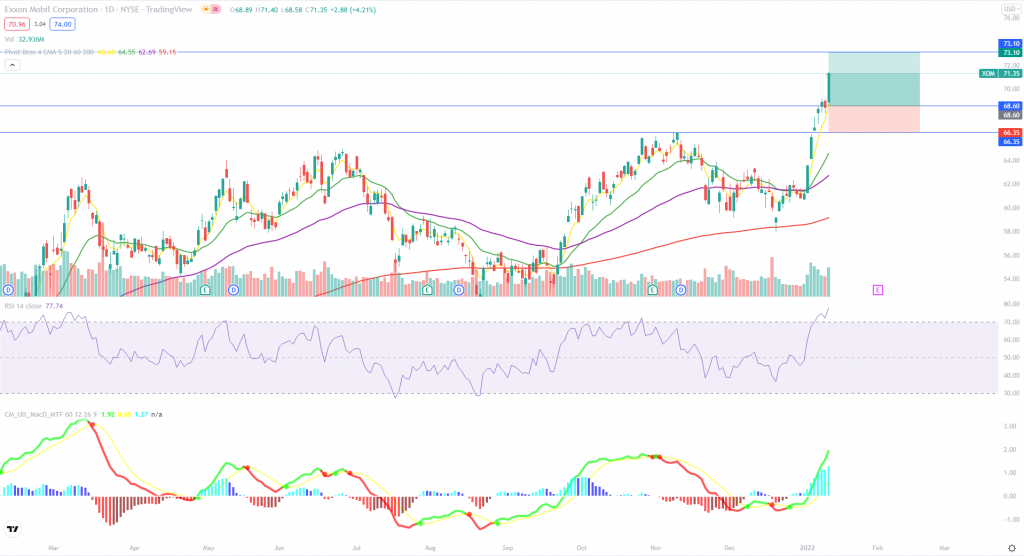Image resolution: width=1024 pixels, height=556 pixels.
Task: Click the +2.88 (+4.21%) change value
Action: coord(355,10)
